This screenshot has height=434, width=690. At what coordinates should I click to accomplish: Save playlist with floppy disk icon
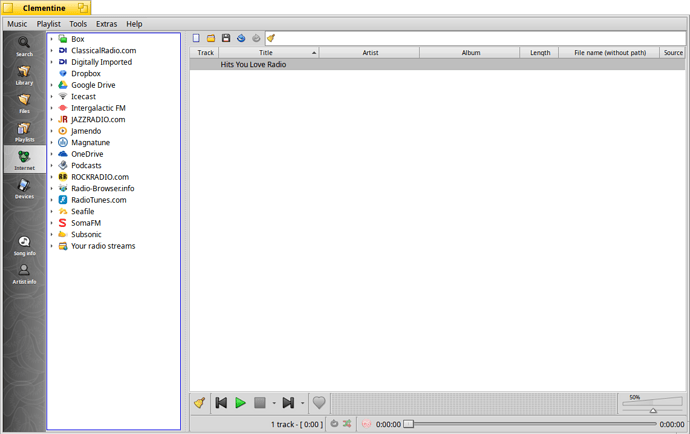click(226, 38)
